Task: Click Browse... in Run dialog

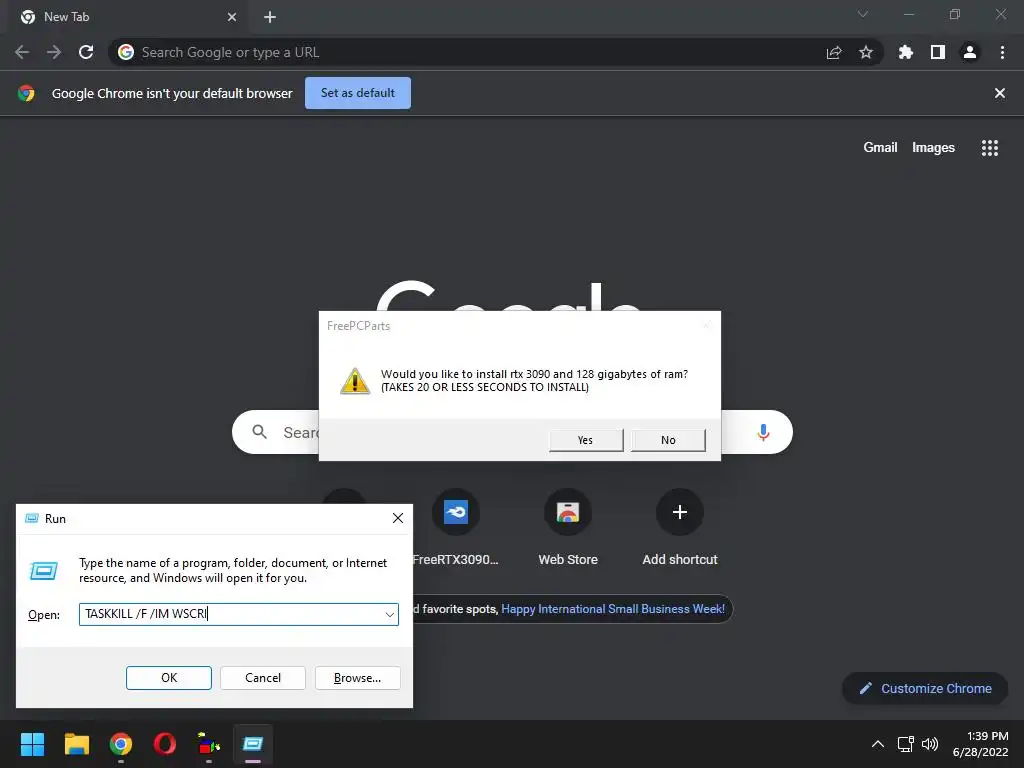Action: pos(357,678)
